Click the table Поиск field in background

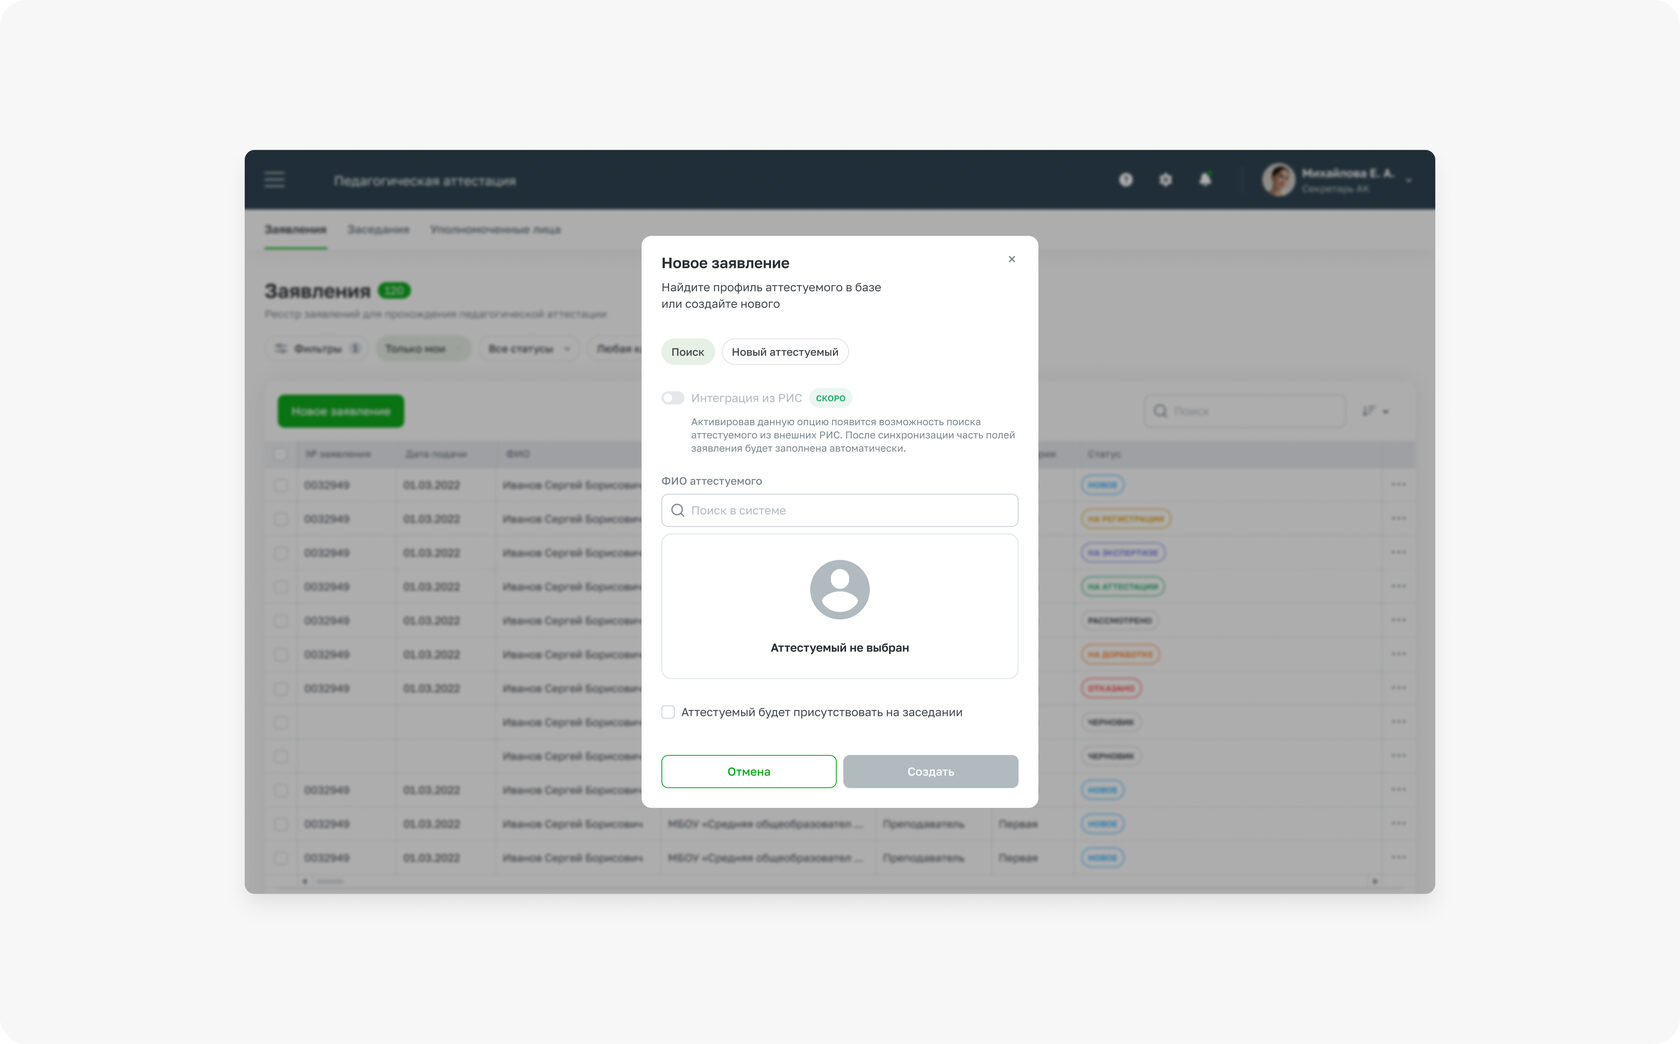pos(1245,411)
